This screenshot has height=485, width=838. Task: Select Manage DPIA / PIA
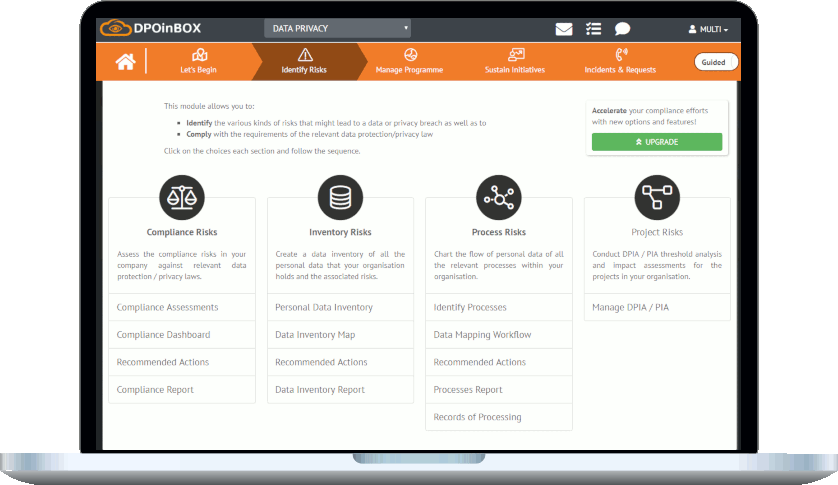coord(630,307)
